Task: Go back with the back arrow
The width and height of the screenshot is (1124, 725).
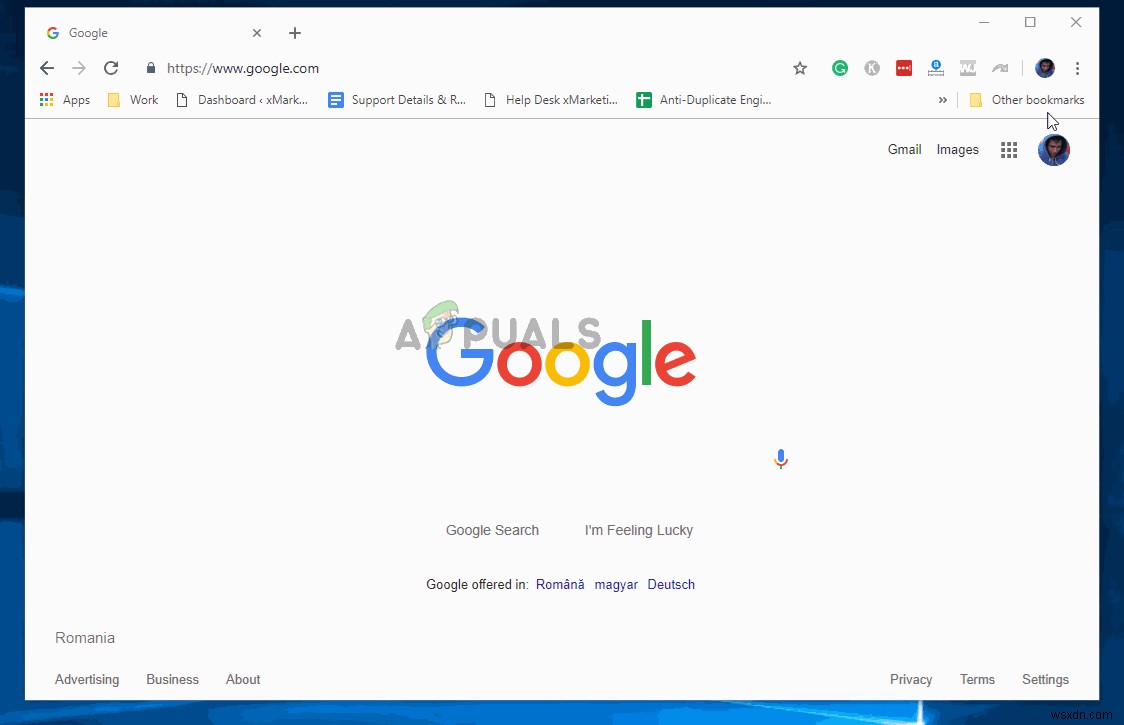Action: pos(47,68)
